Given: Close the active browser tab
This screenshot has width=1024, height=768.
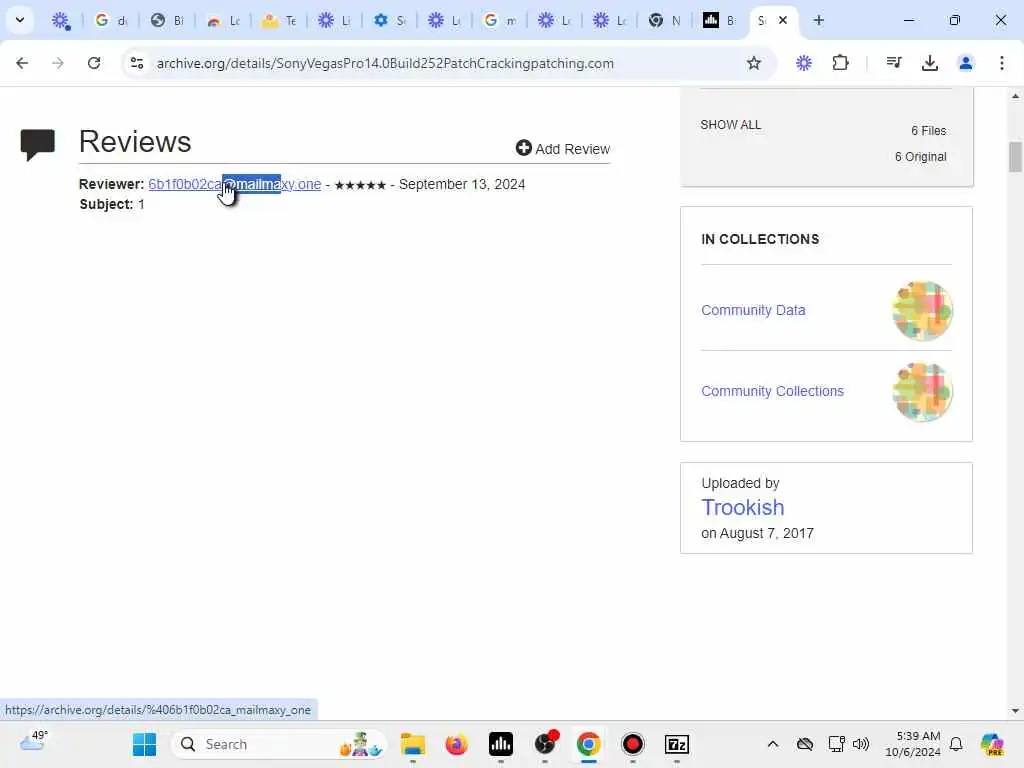Looking at the screenshot, I should tap(783, 20).
